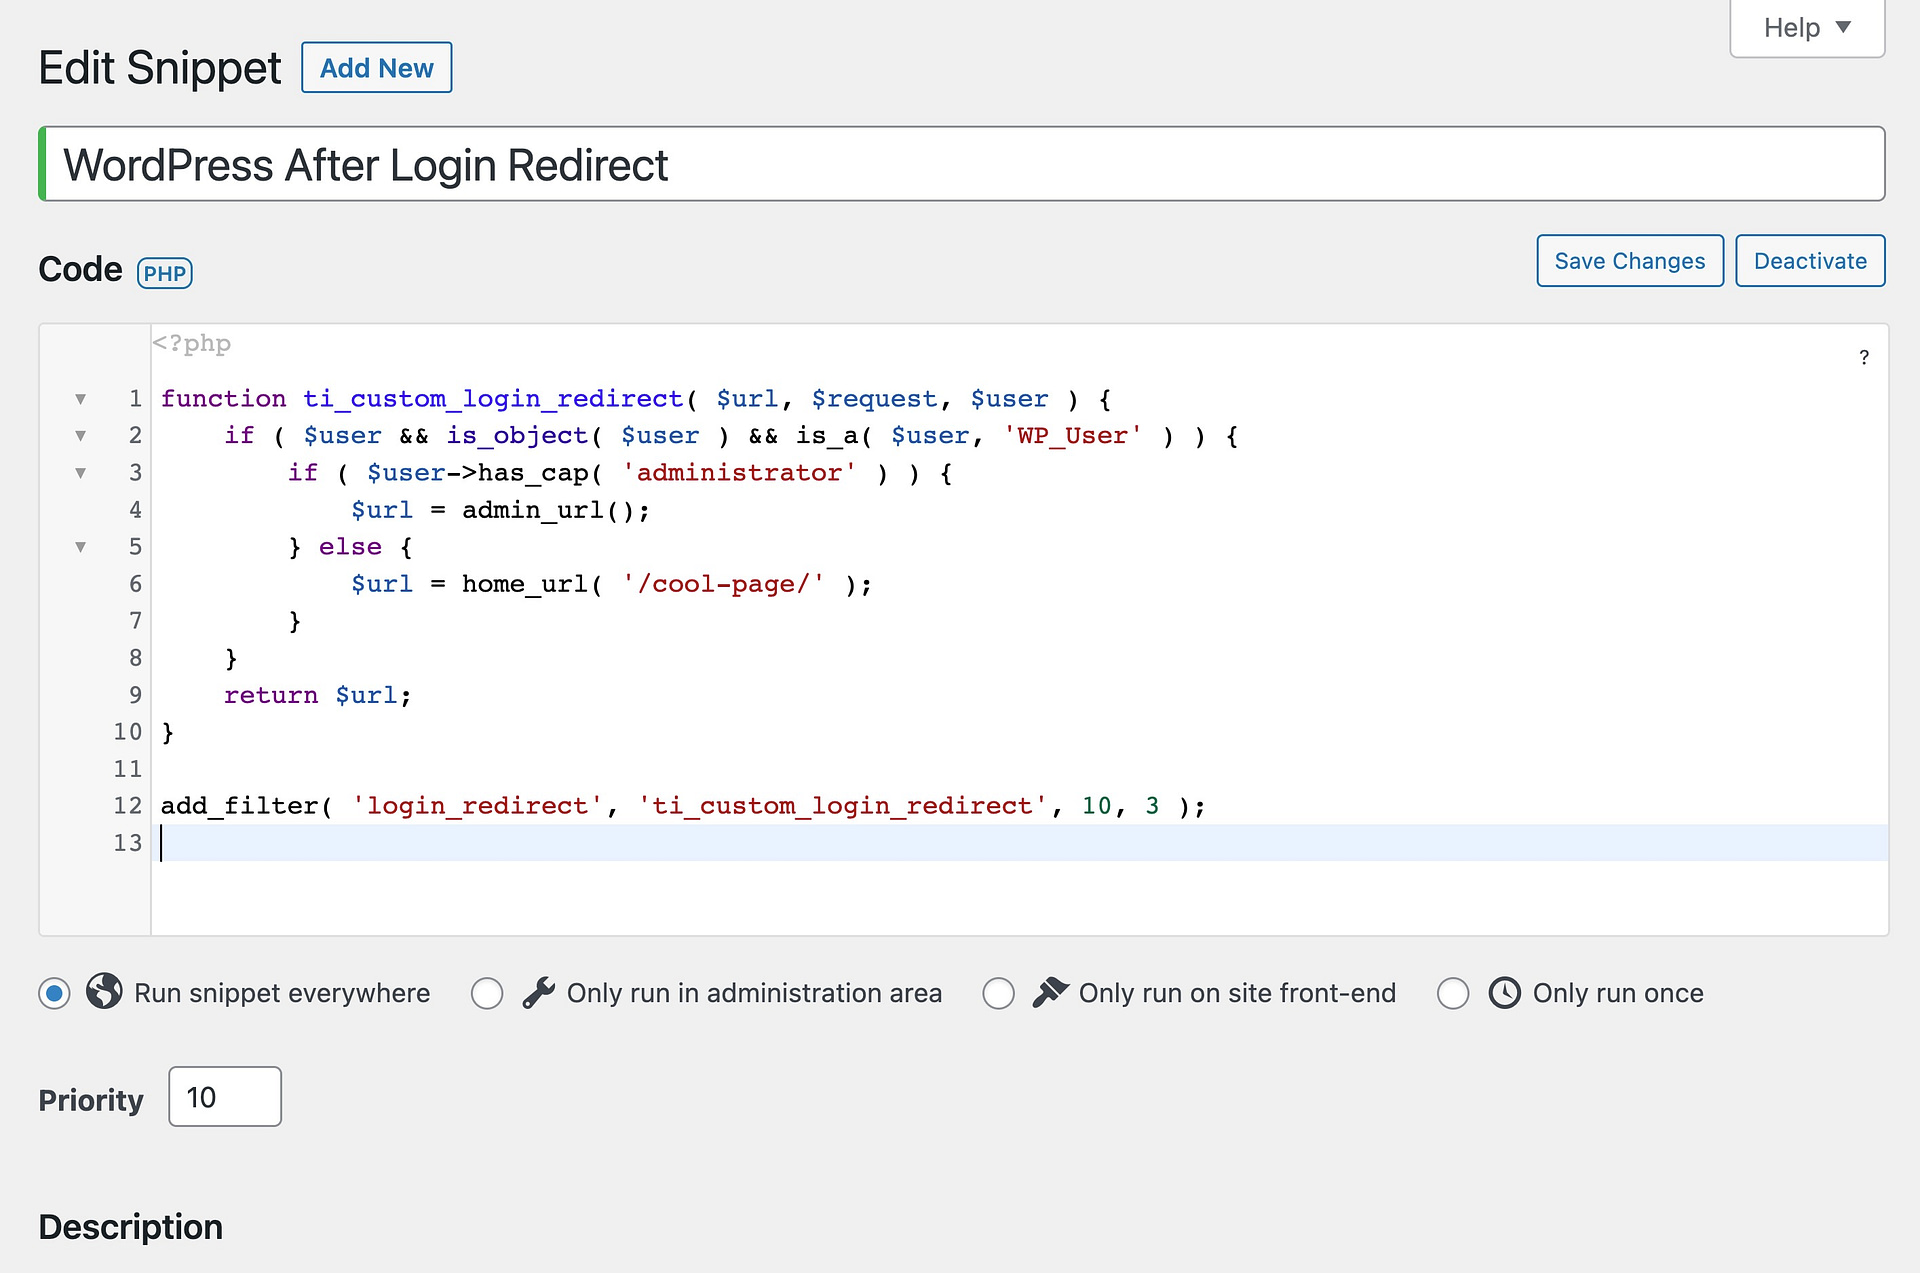The height and width of the screenshot is (1273, 1920).
Task: Click 'administrator' string in code
Action: point(739,473)
